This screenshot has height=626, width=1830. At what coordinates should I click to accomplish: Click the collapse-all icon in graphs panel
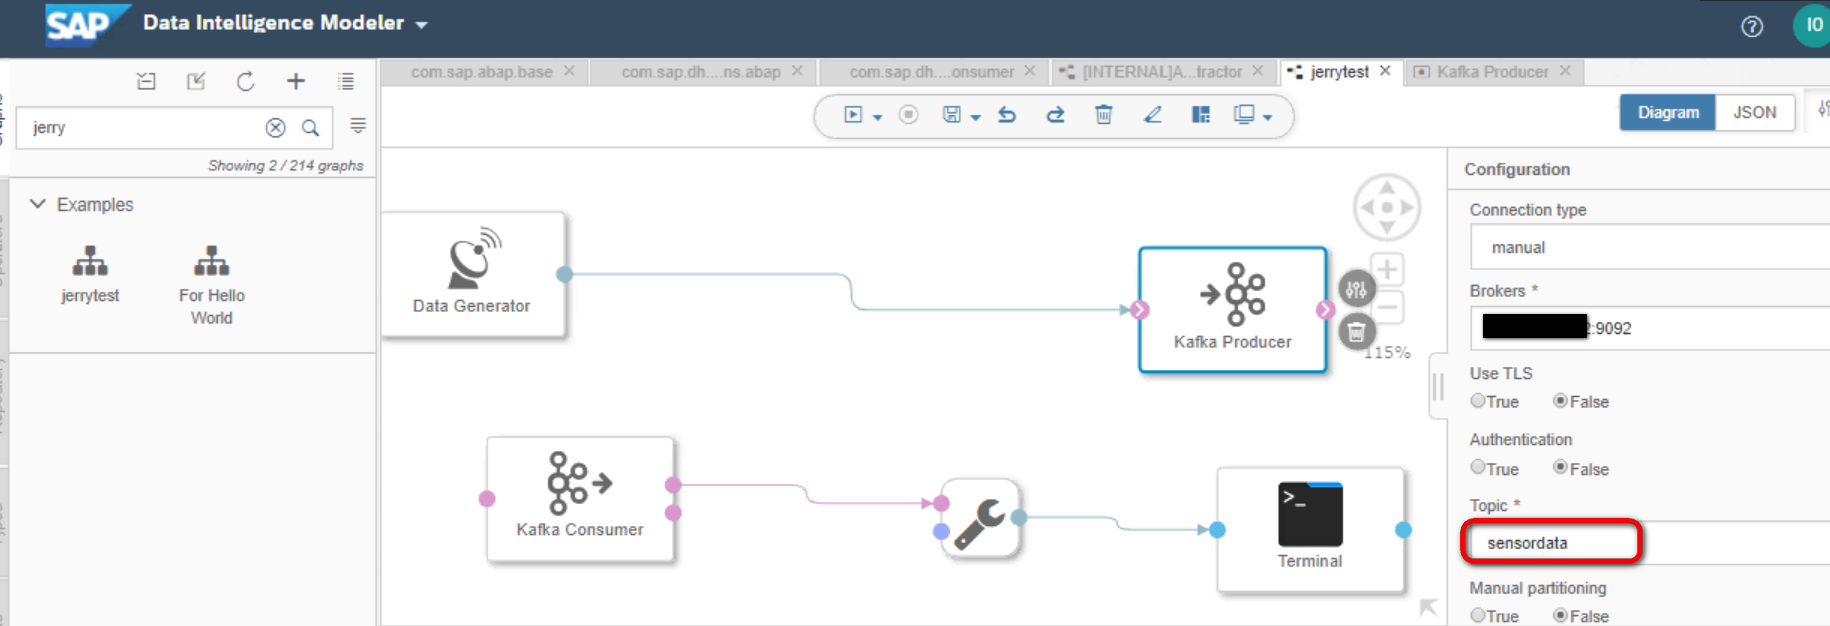tap(146, 82)
